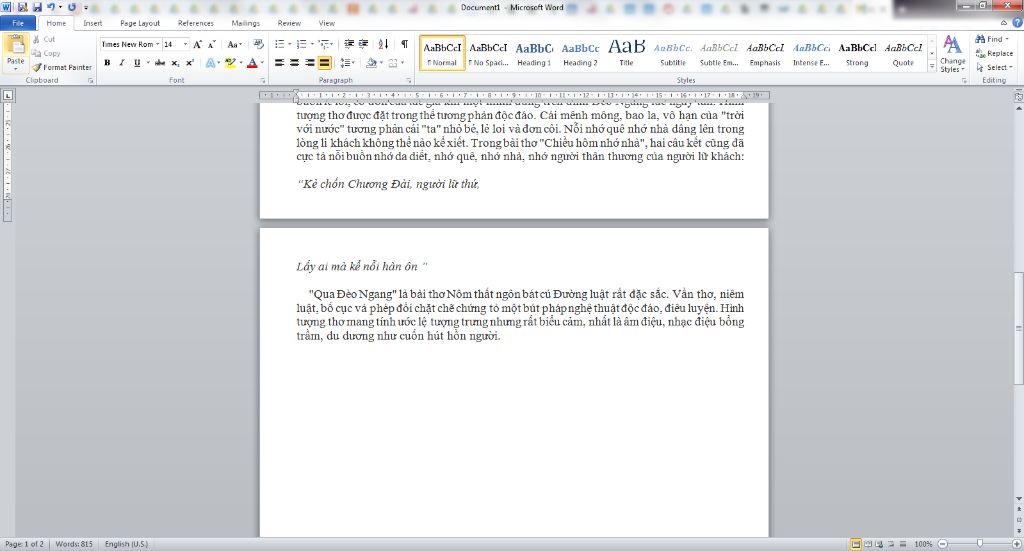Open Change Styles menu

point(952,54)
